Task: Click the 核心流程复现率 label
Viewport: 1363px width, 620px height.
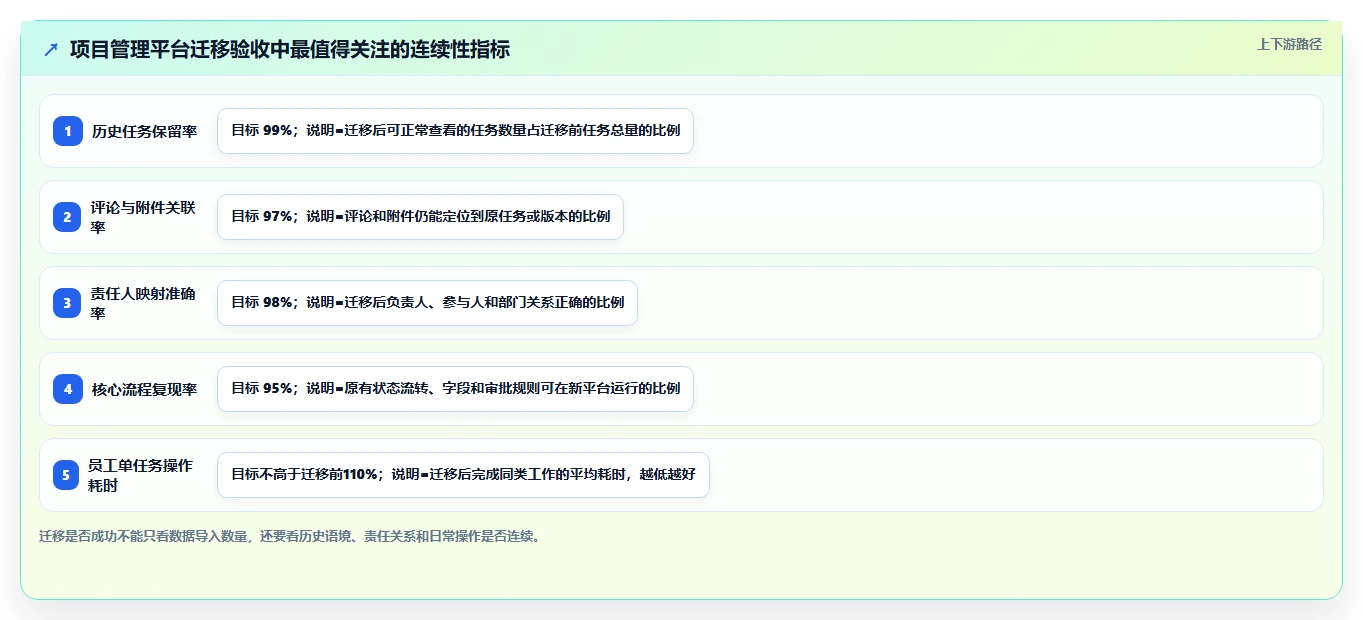Action: tap(144, 389)
